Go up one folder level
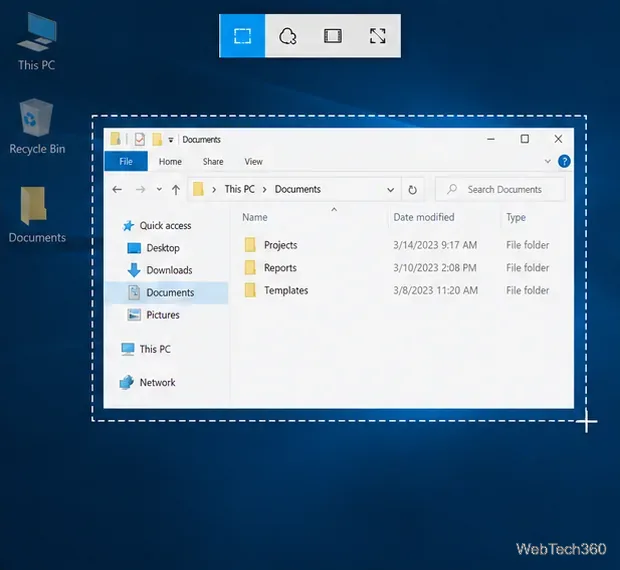620x570 pixels. coord(176,189)
